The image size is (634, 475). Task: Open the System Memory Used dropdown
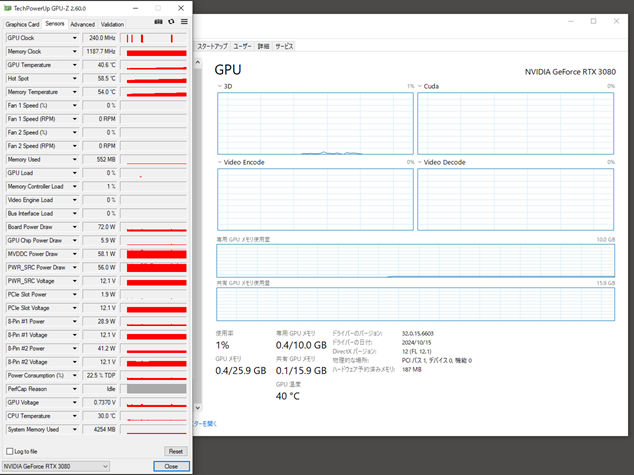point(75,429)
